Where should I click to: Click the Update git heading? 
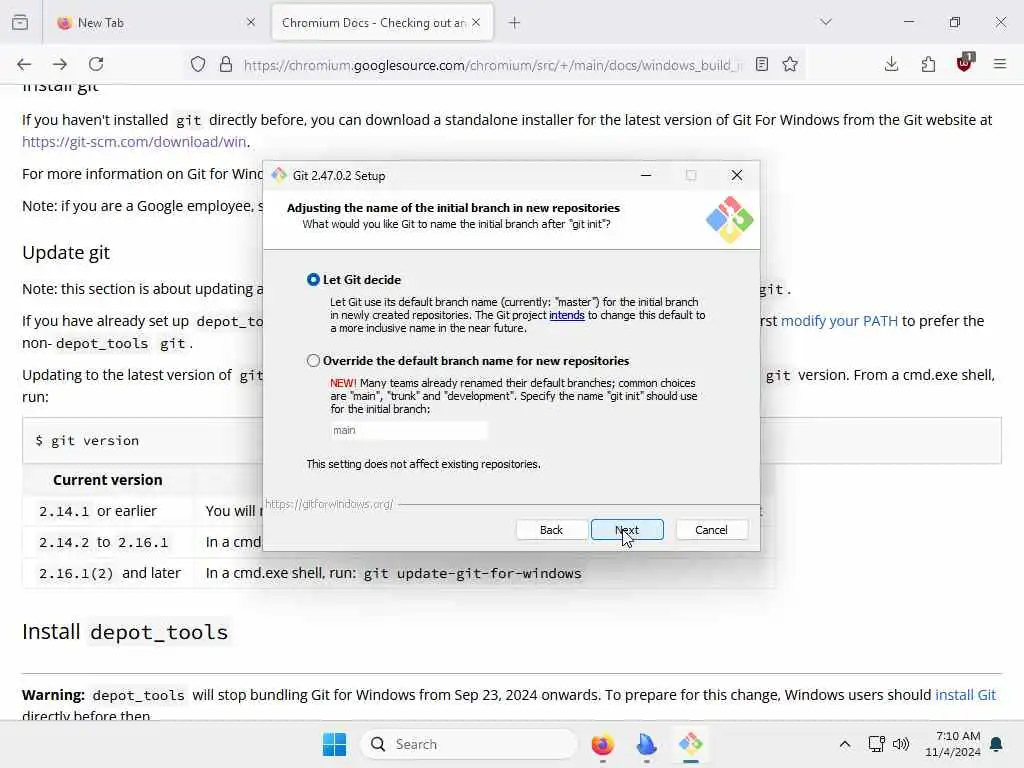click(x=66, y=253)
